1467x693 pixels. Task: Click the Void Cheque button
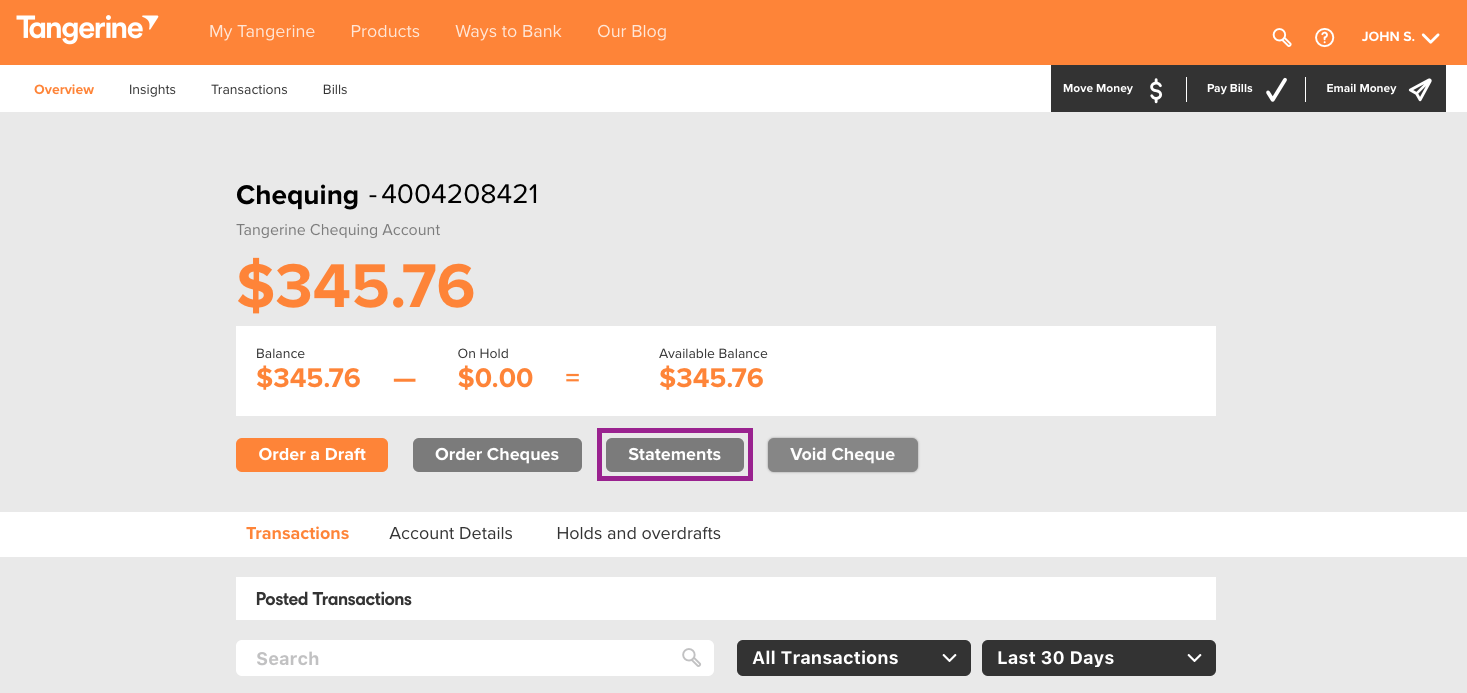point(842,454)
